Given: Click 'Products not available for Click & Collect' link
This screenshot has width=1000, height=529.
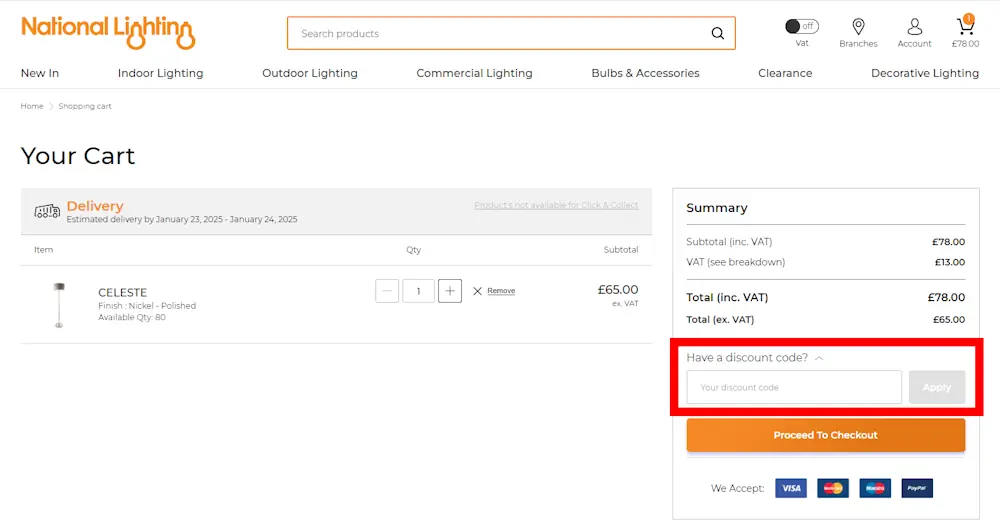Looking at the screenshot, I should pyautogui.click(x=556, y=205).
